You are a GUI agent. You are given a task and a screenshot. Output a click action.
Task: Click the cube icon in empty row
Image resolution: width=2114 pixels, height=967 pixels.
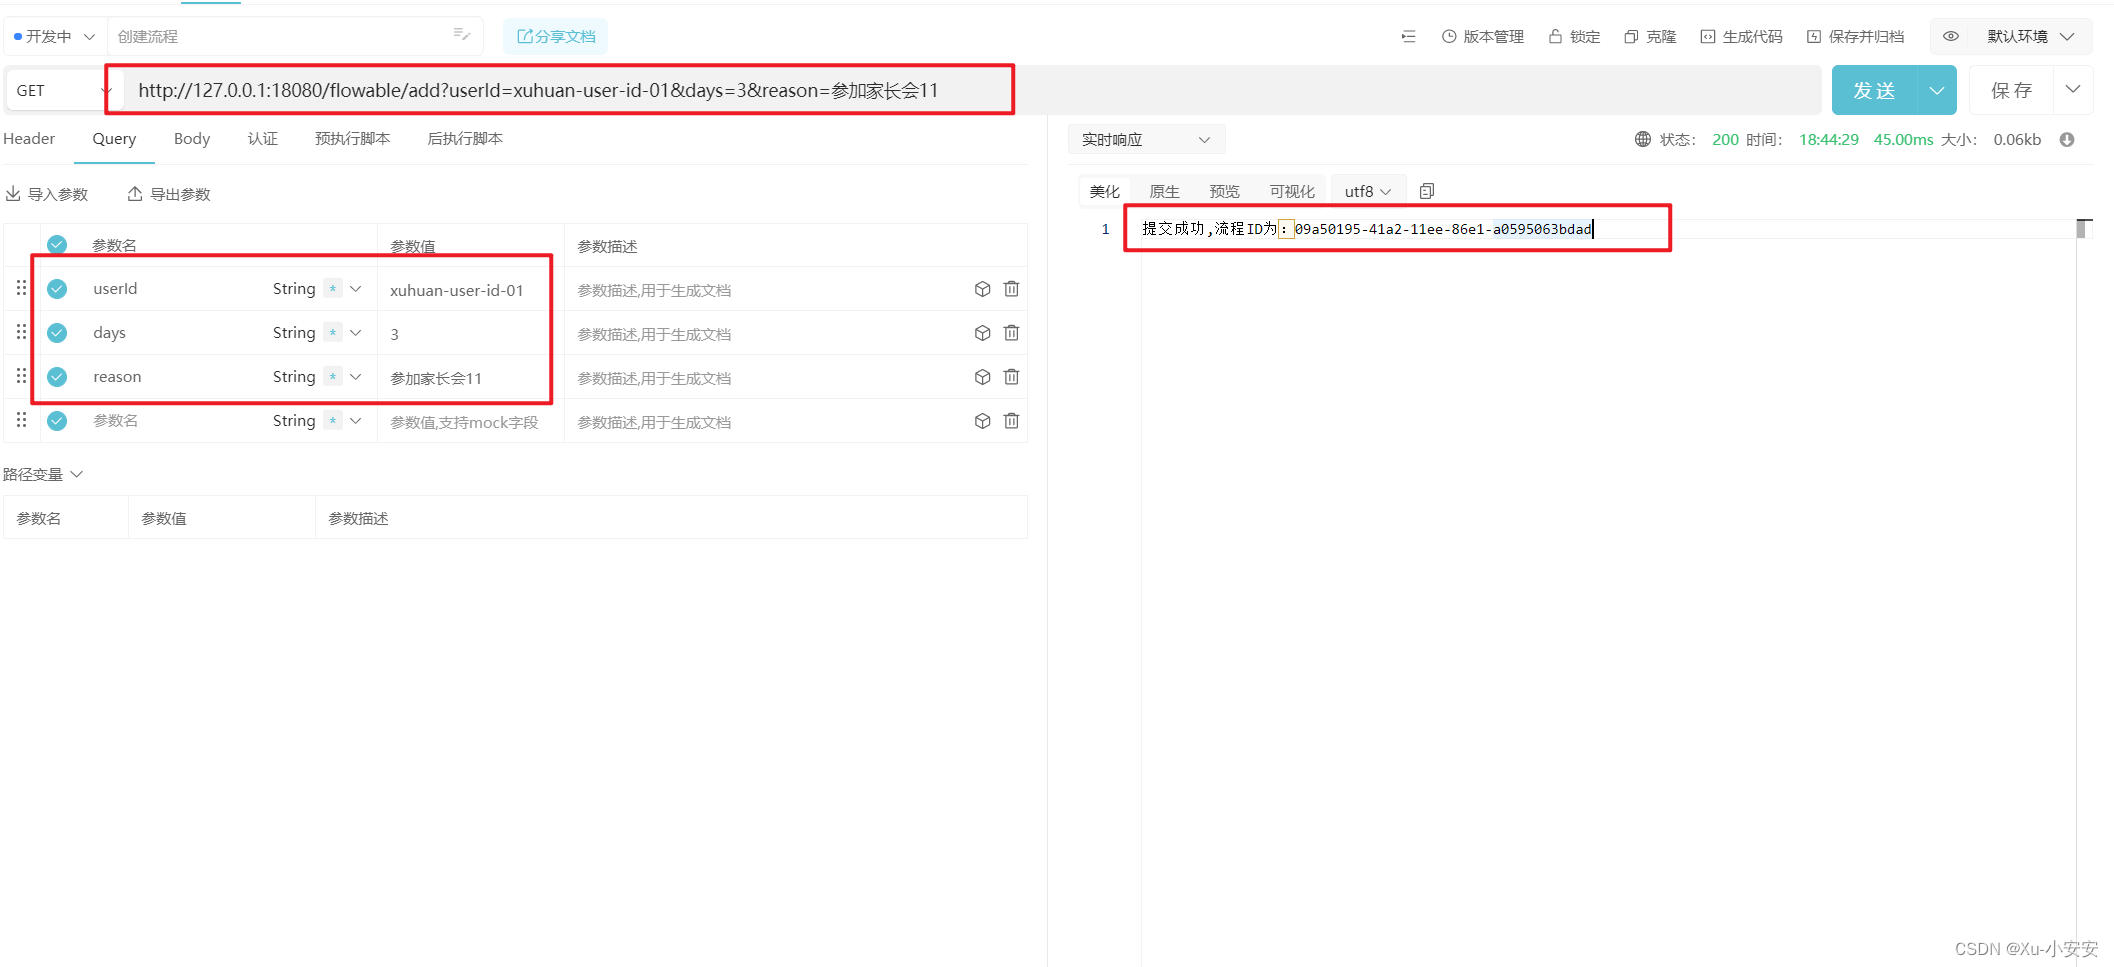point(982,421)
